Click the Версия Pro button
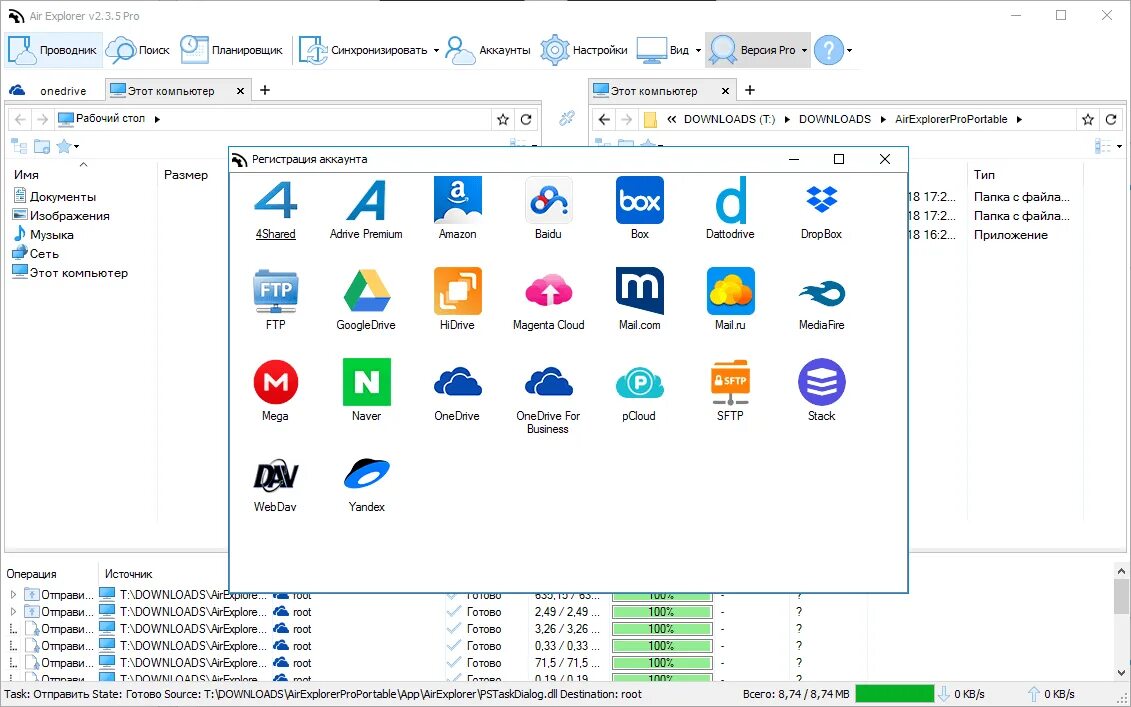 point(752,50)
